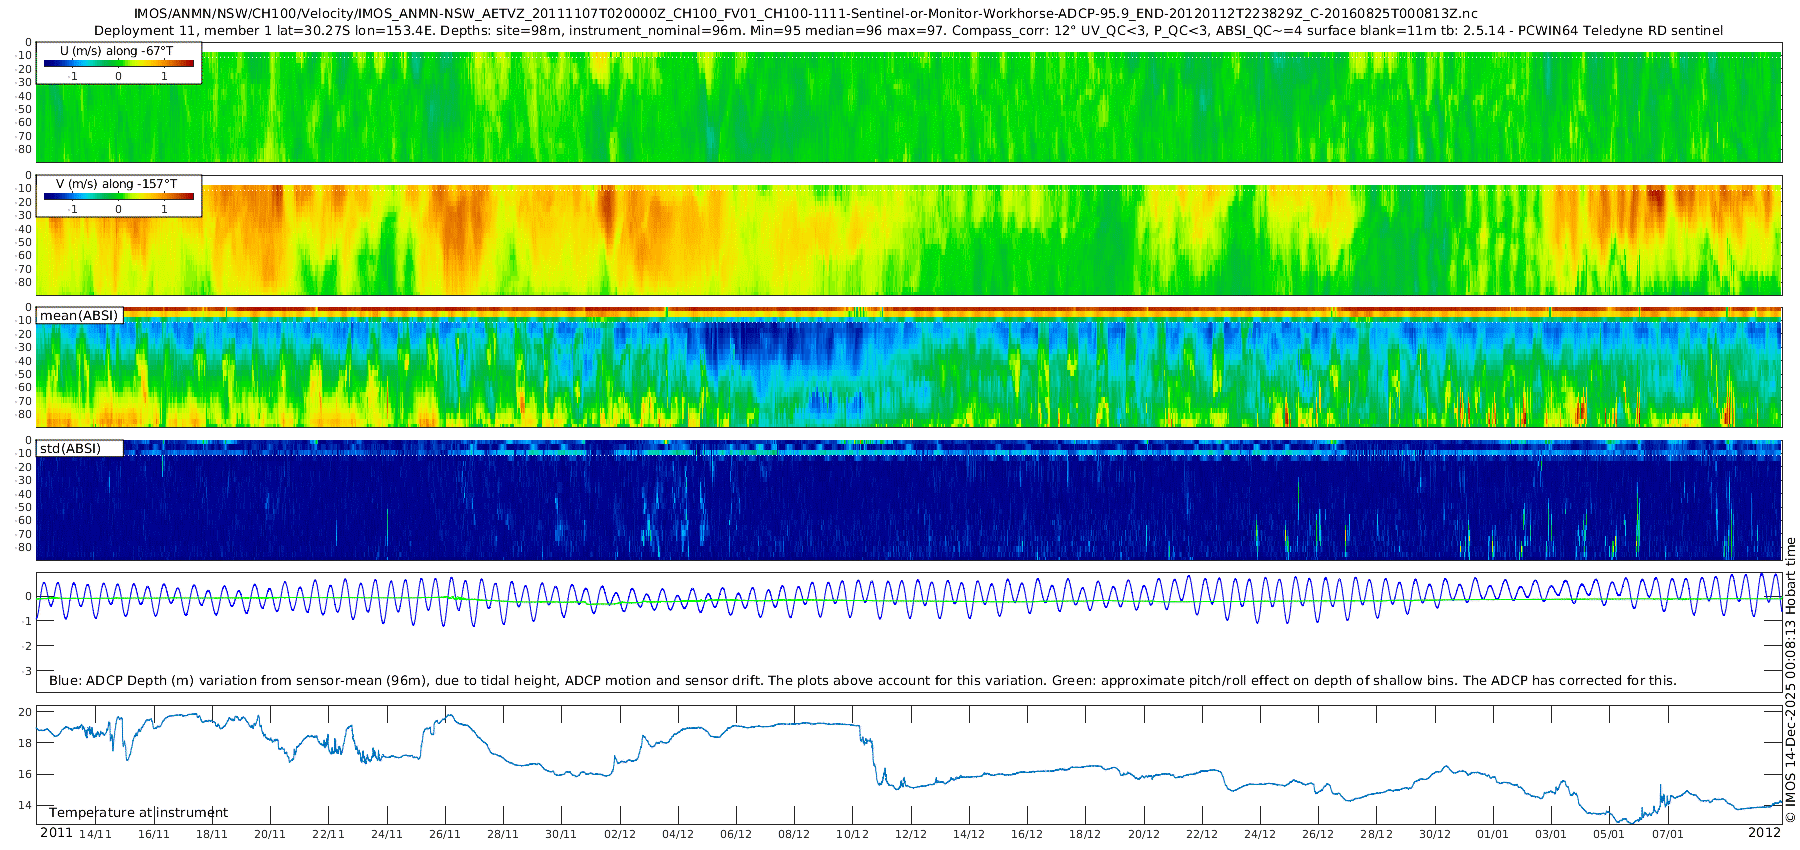Click the 'V (m/s) along -157°T' legend title

(x=117, y=184)
